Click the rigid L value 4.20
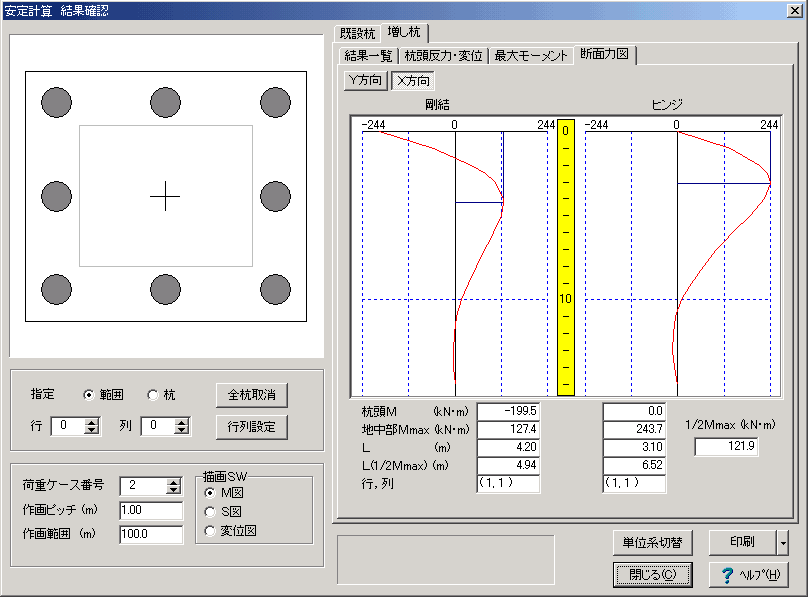Image resolution: width=808 pixels, height=597 pixels. click(x=508, y=448)
